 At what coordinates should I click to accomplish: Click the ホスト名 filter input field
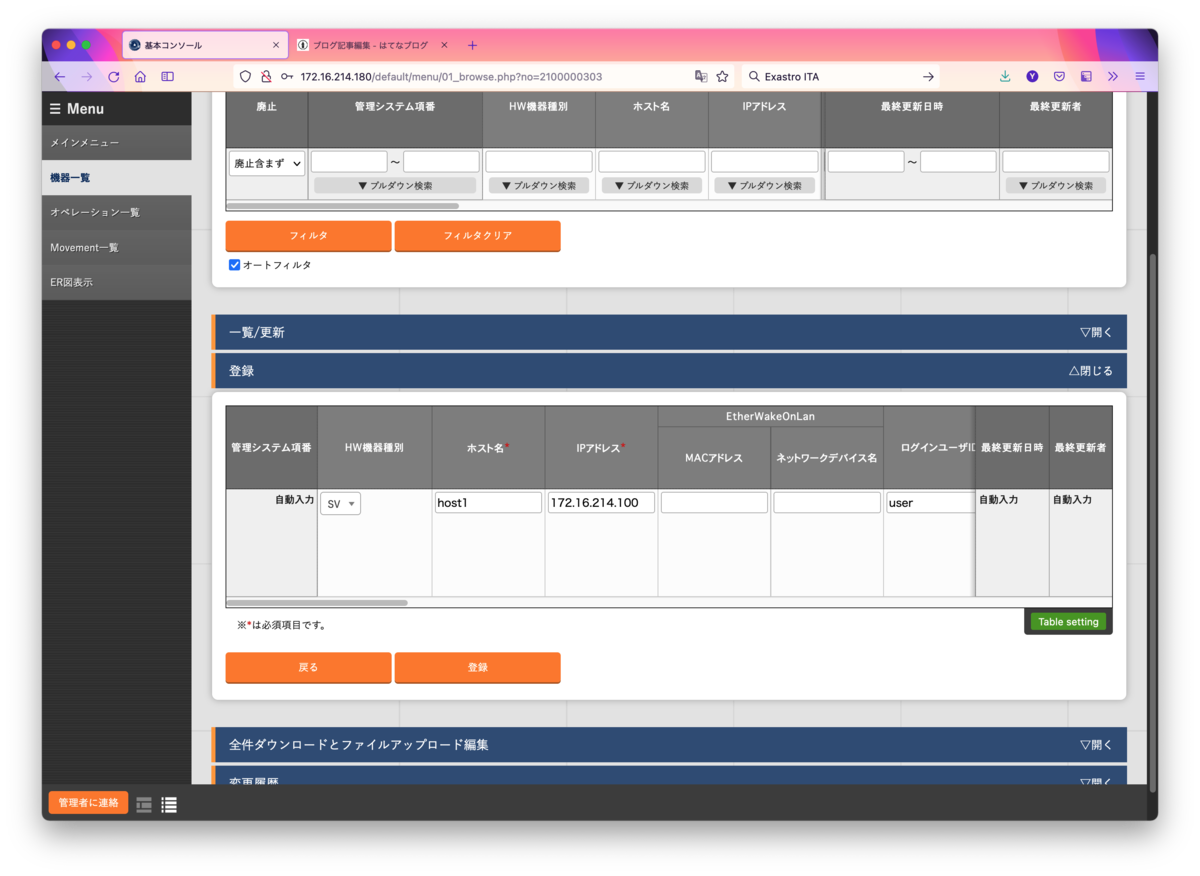click(x=652, y=161)
